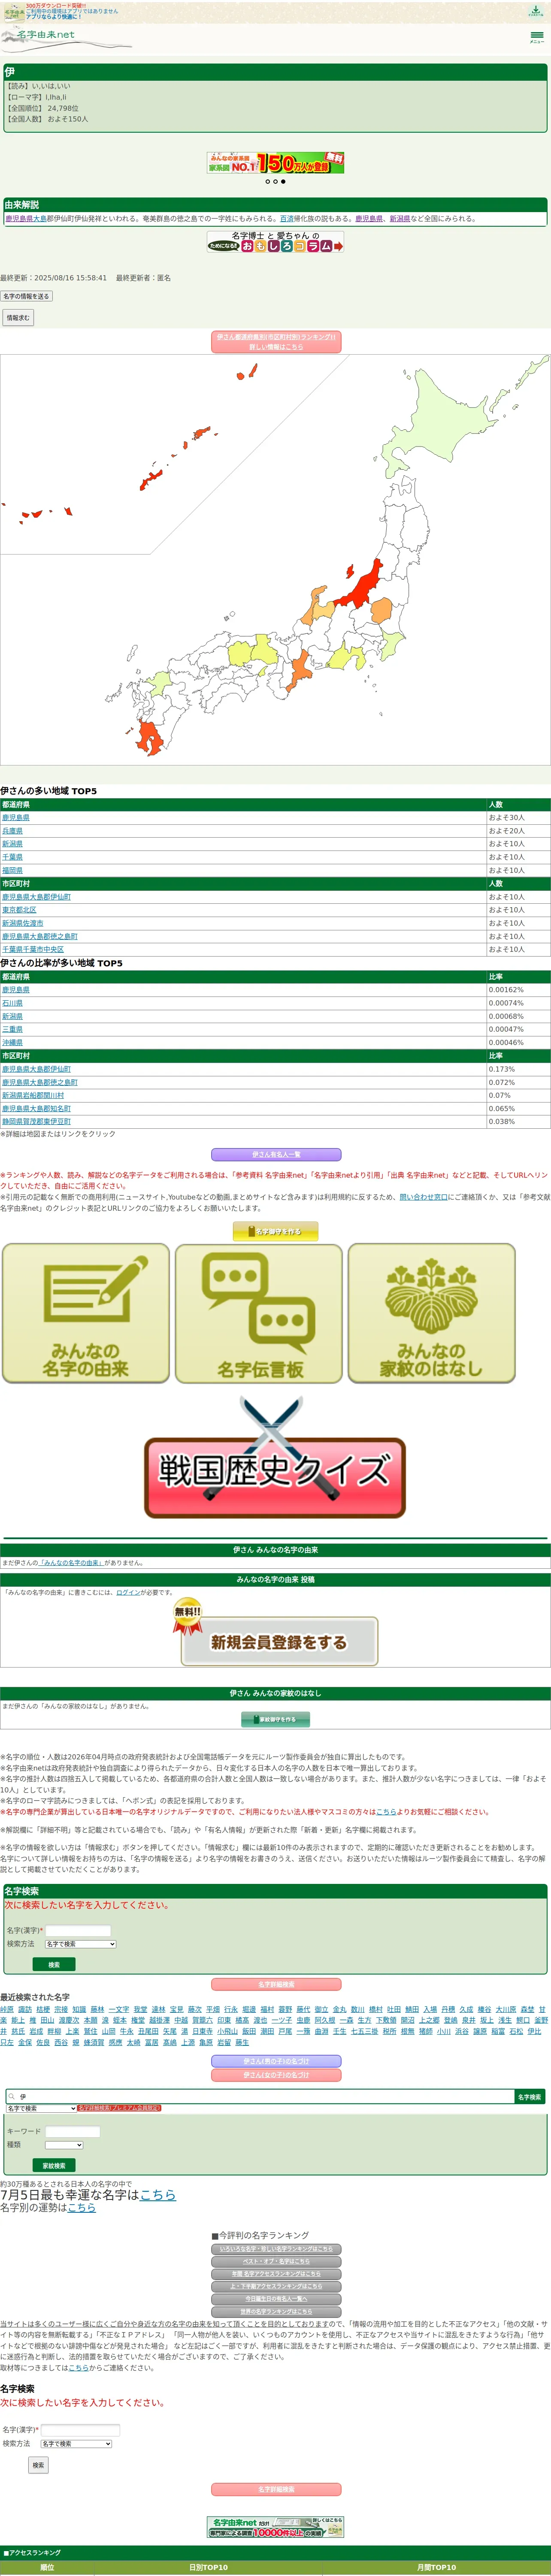Click the bottom 検索 button
This screenshot has width=551, height=2576.
[38, 2465]
